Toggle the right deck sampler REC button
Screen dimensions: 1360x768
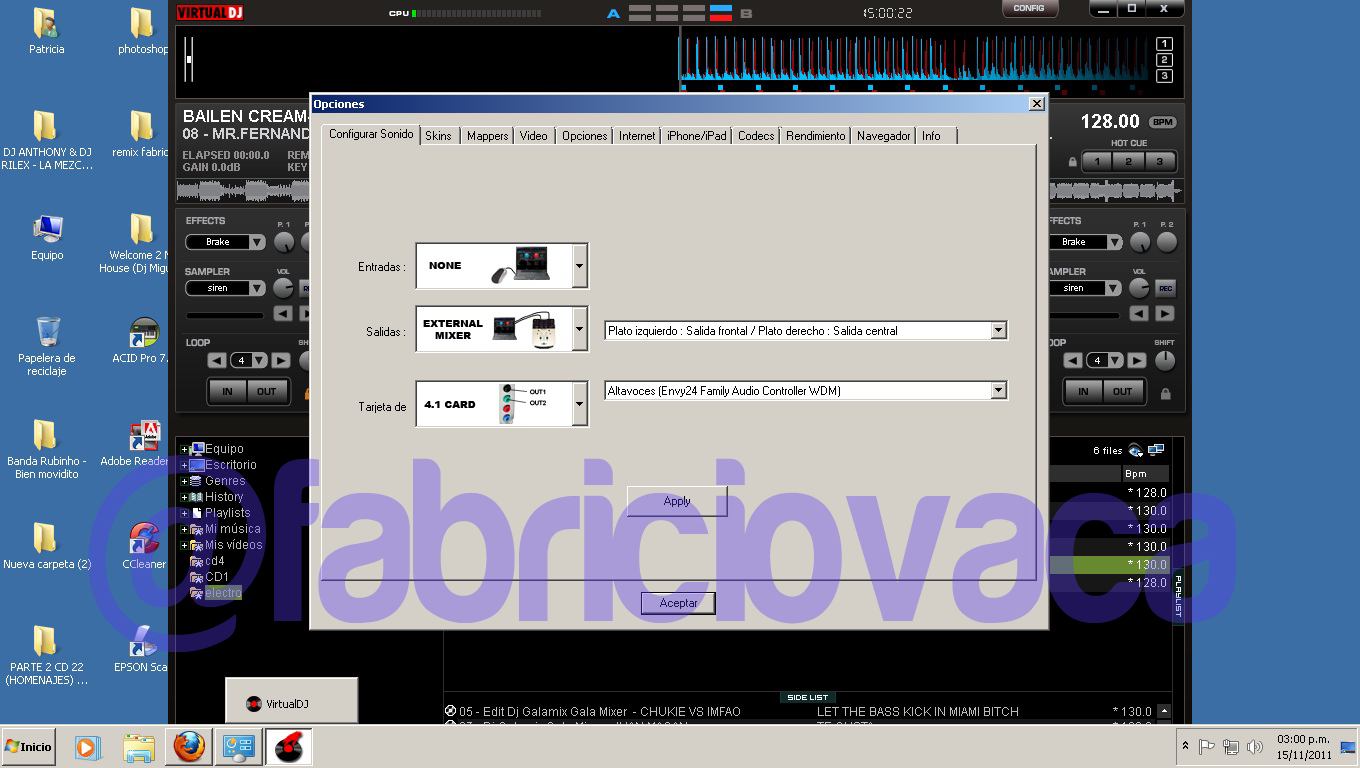pyautogui.click(x=1165, y=288)
